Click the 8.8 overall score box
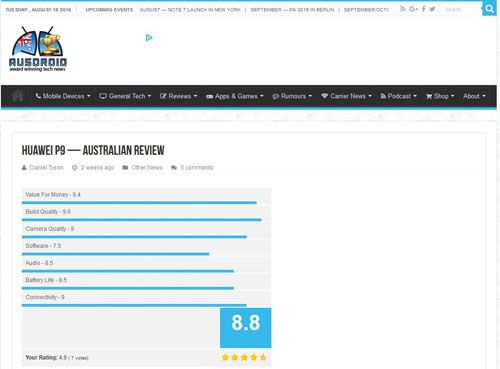This screenshot has width=500, height=369. coord(246,328)
